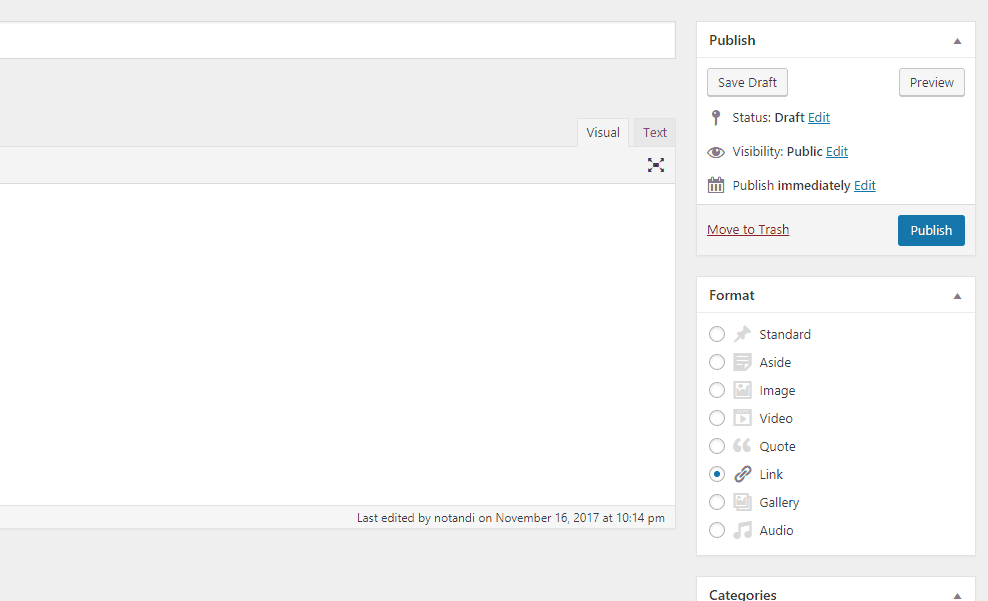Collapse the Publish panel
Image resolution: width=988 pixels, height=601 pixels.
point(957,41)
